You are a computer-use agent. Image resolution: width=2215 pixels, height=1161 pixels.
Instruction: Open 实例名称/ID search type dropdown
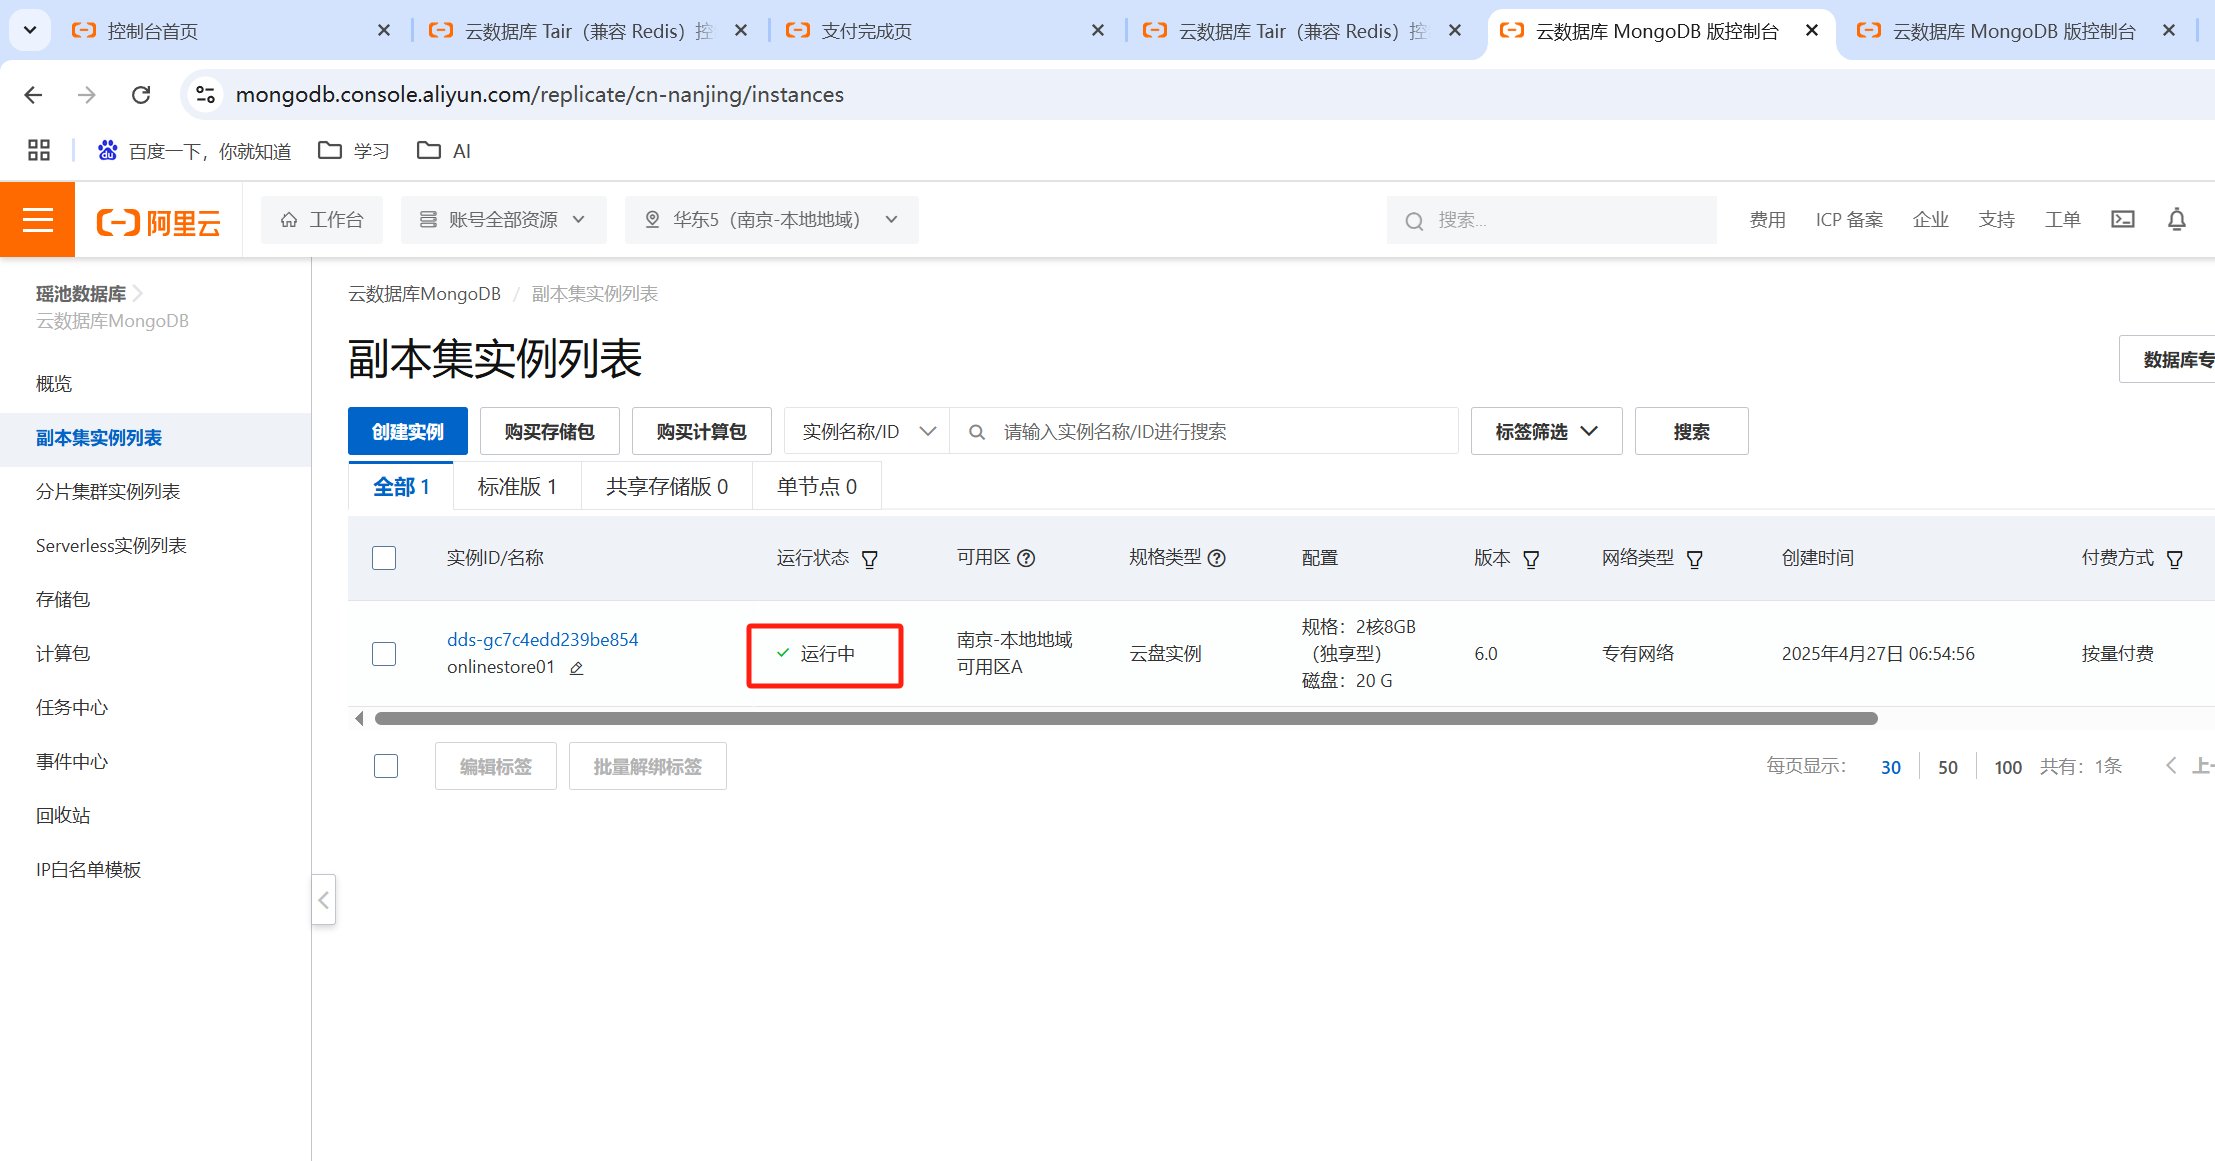(867, 431)
